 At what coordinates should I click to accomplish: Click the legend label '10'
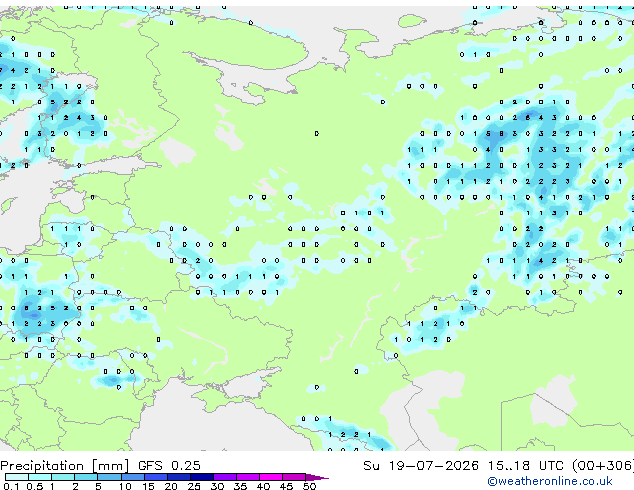coord(125,486)
